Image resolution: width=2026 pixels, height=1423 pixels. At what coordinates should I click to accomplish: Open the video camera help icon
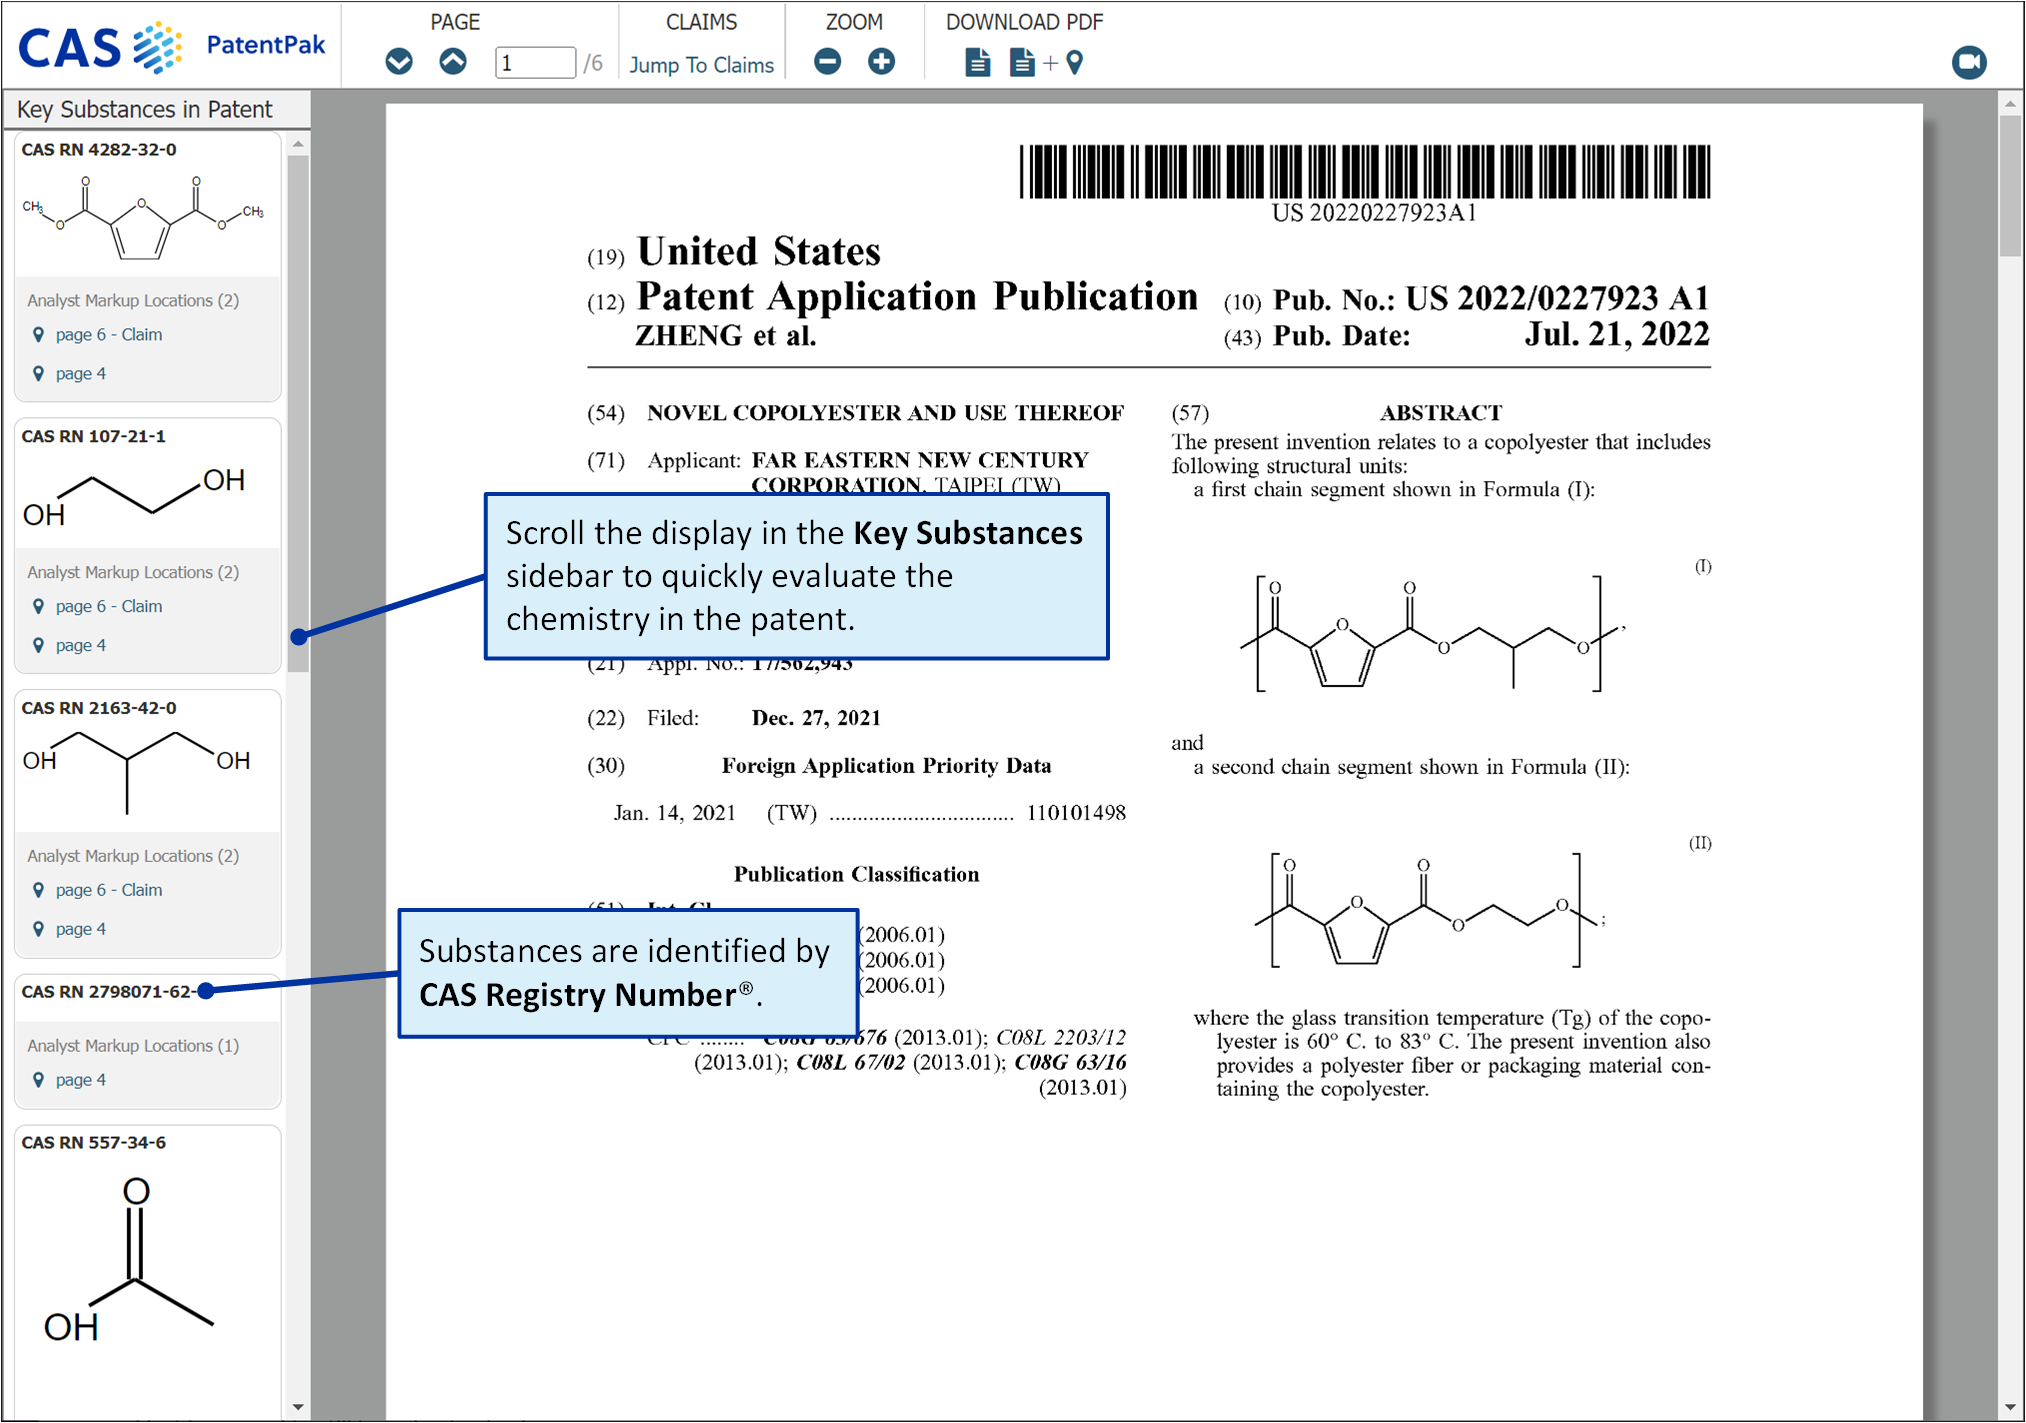pyautogui.click(x=1968, y=62)
